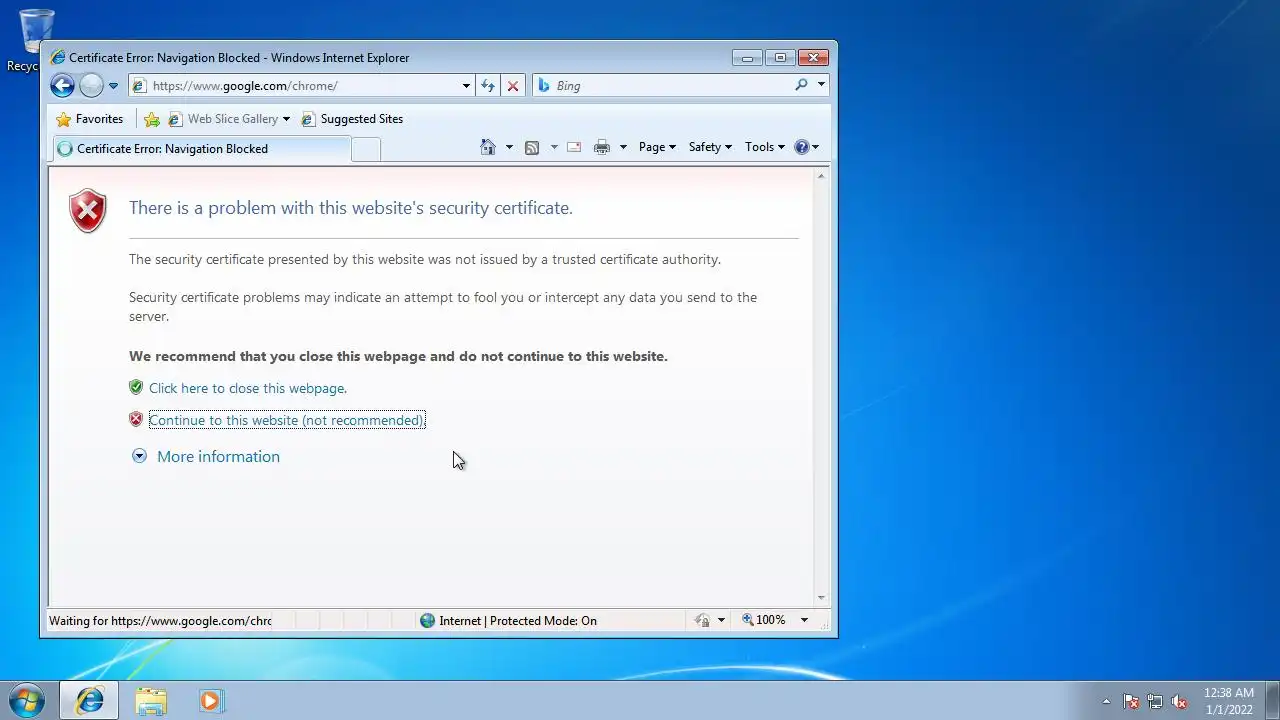Open the recent pages dropdown arrow
This screenshot has height=720, width=1280.
pos(113,86)
